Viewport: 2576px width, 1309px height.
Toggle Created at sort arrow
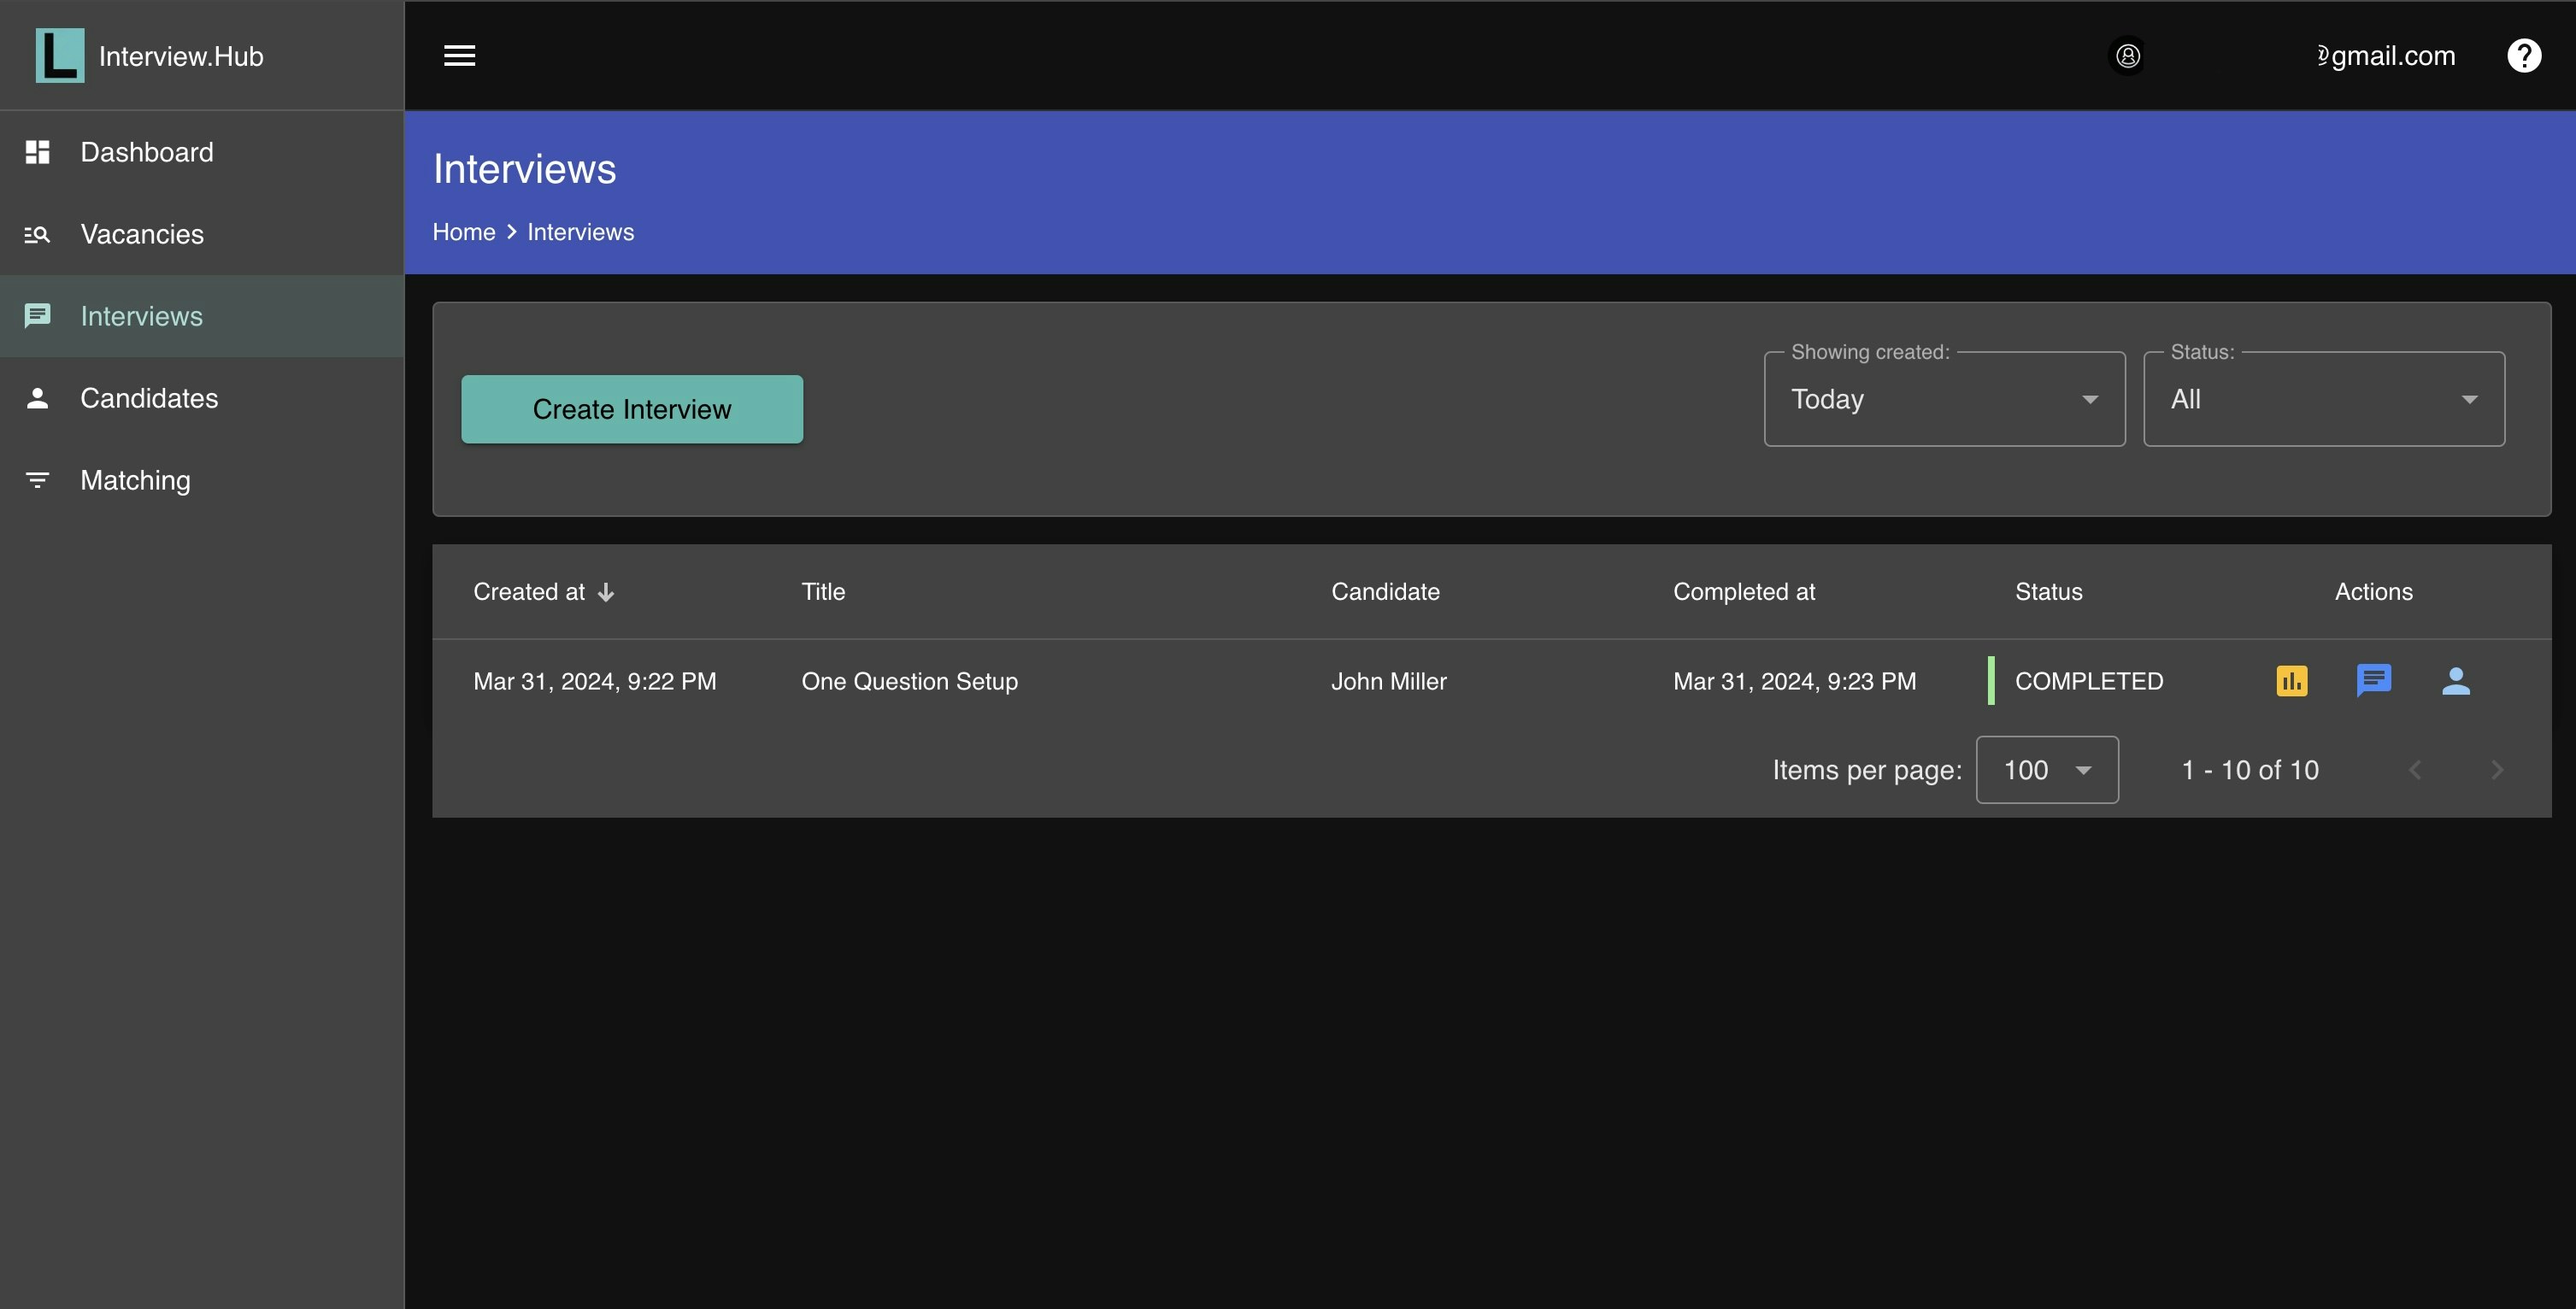pyautogui.click(x=606, y=592)
